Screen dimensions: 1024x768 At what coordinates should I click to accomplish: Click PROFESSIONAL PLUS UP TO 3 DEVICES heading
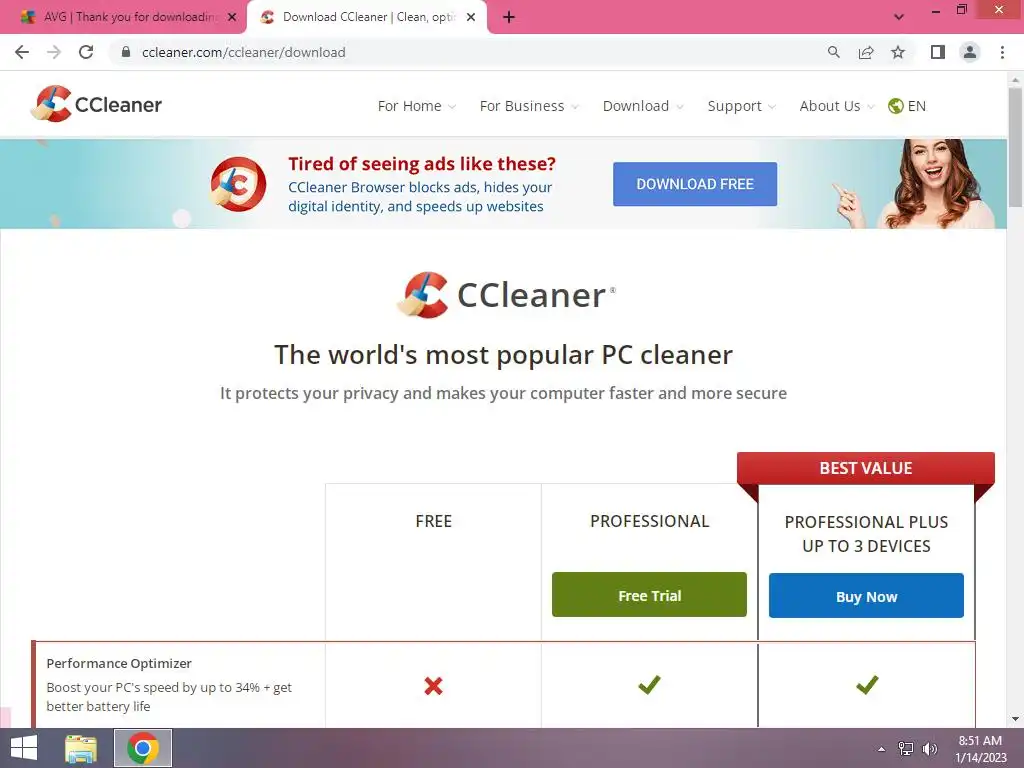pos(866,534)
